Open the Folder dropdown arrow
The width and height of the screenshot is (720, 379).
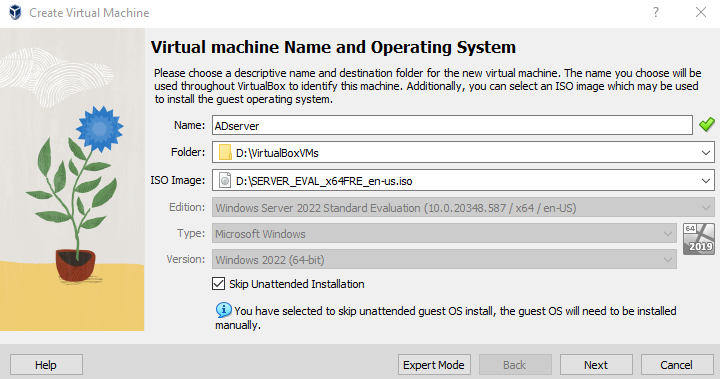point(706,153)
